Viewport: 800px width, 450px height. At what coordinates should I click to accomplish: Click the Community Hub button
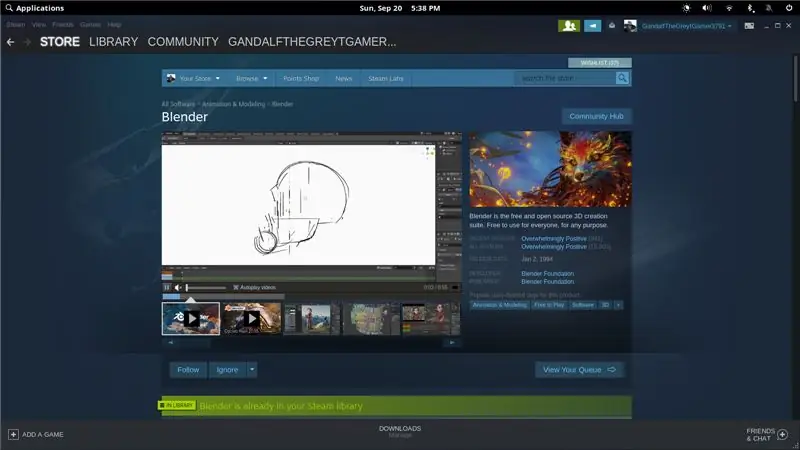coord(596,116)
